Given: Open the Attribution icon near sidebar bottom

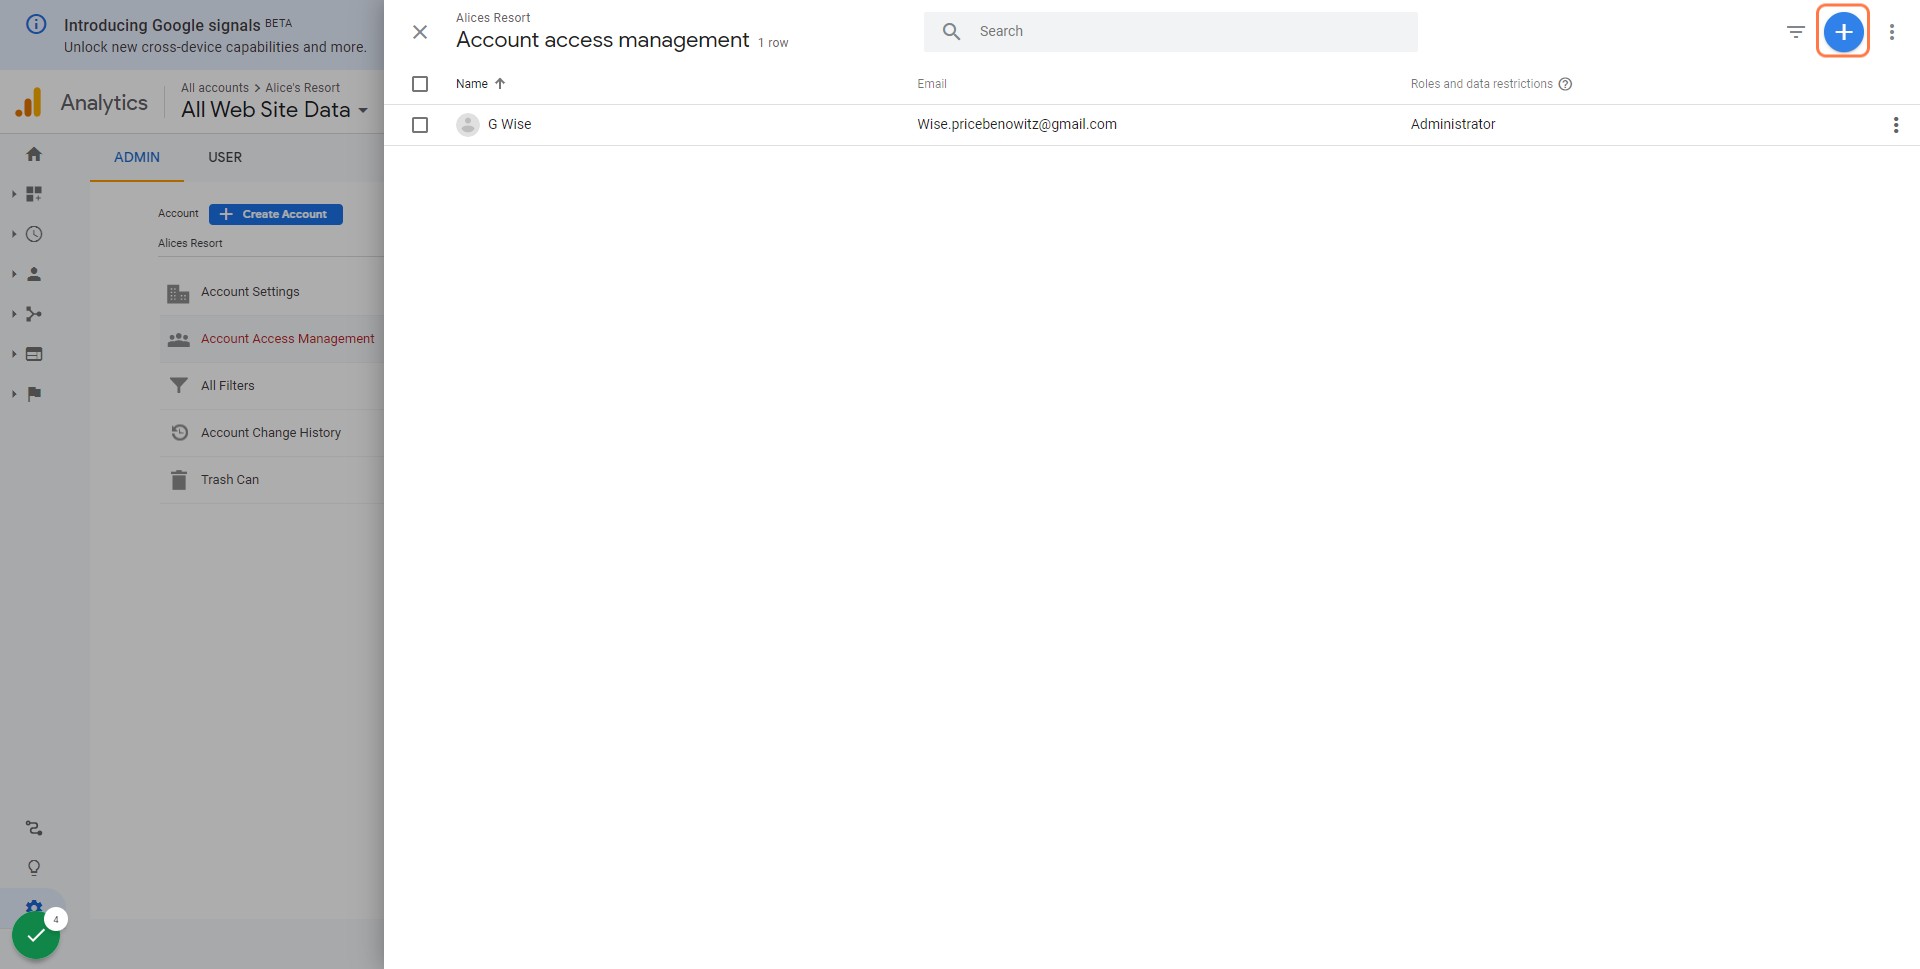Looking at the screenshot, I should [34, 828].
